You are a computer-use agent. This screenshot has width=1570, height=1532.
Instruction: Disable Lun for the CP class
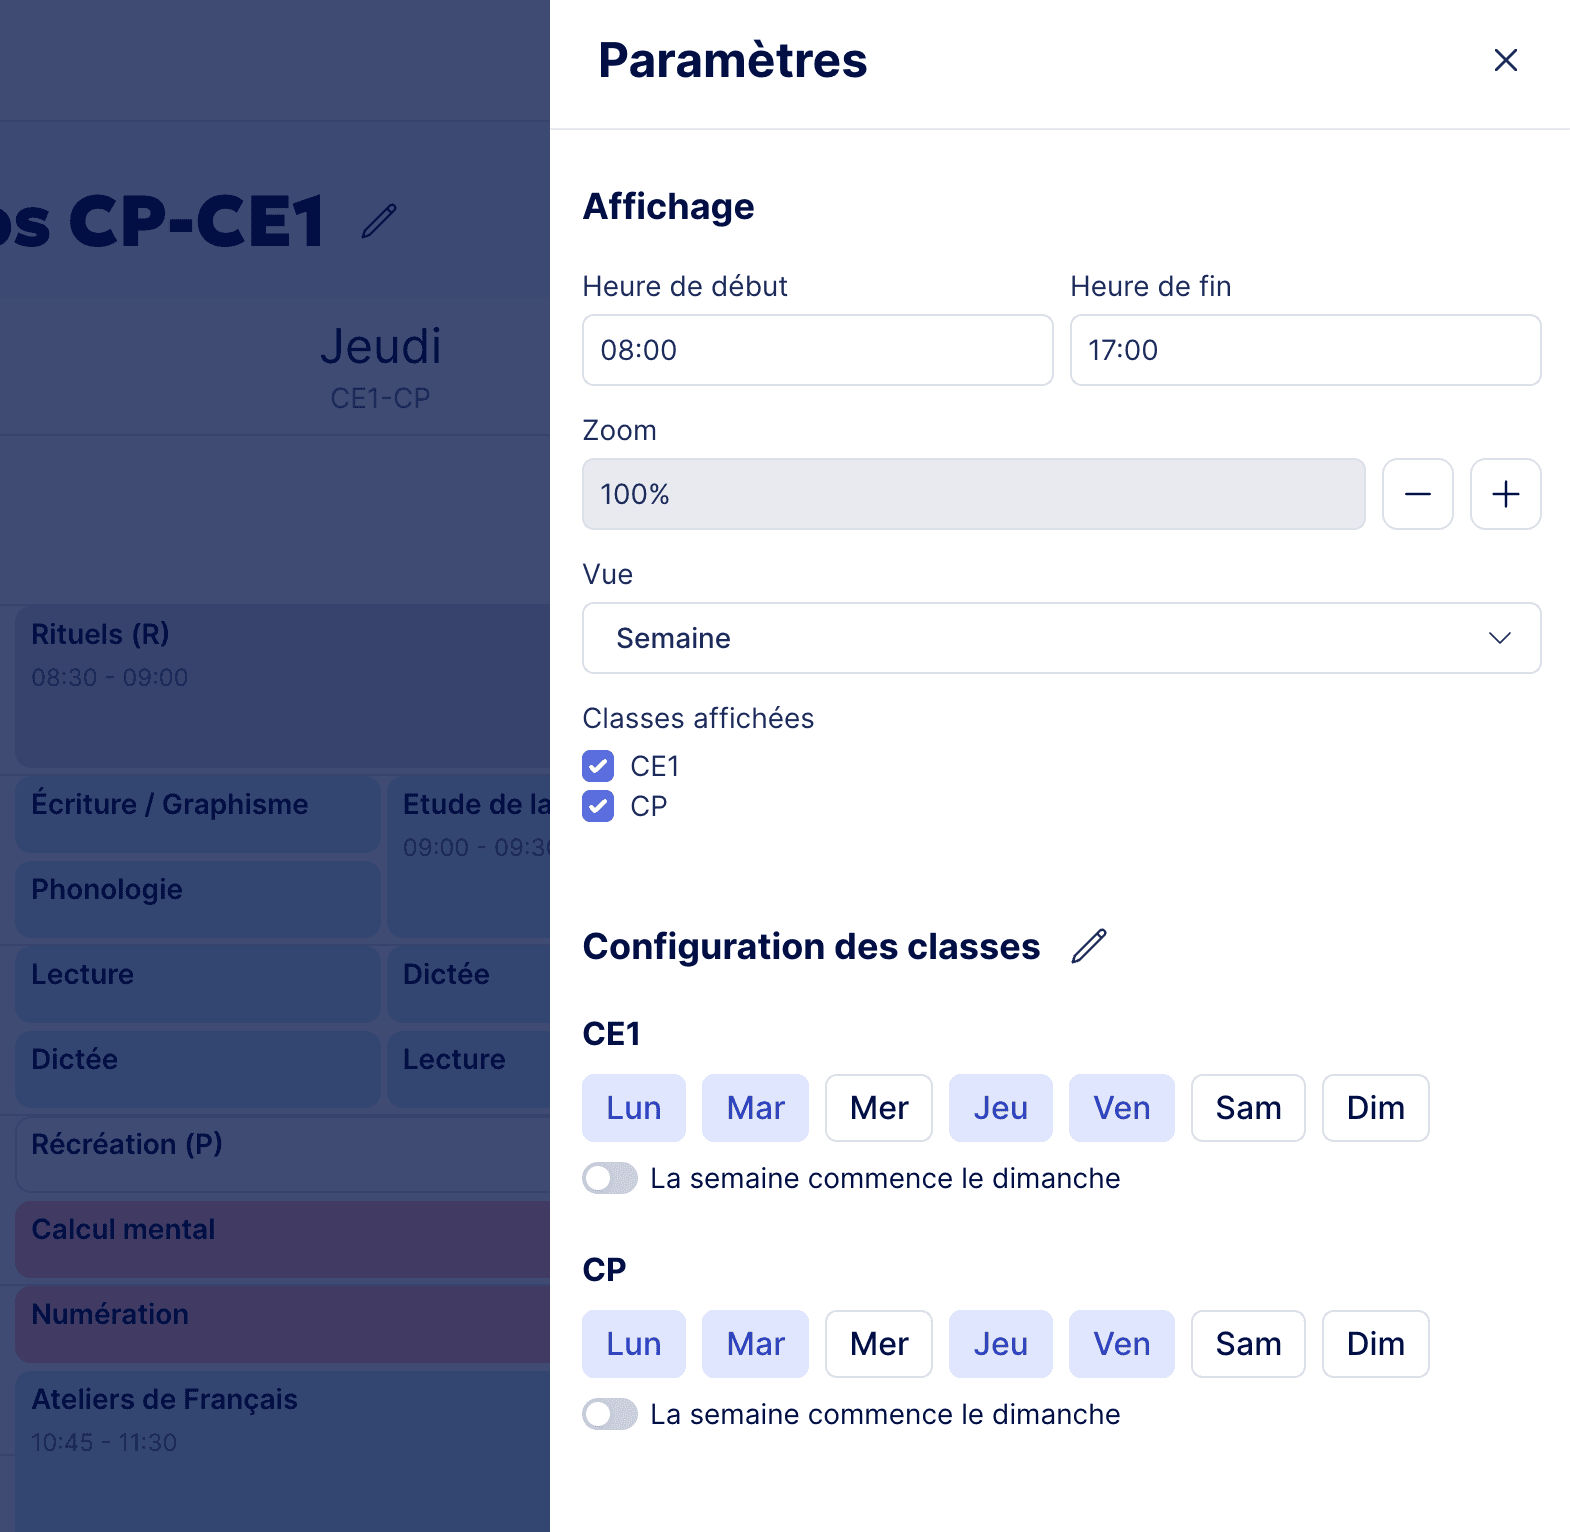633,1344
